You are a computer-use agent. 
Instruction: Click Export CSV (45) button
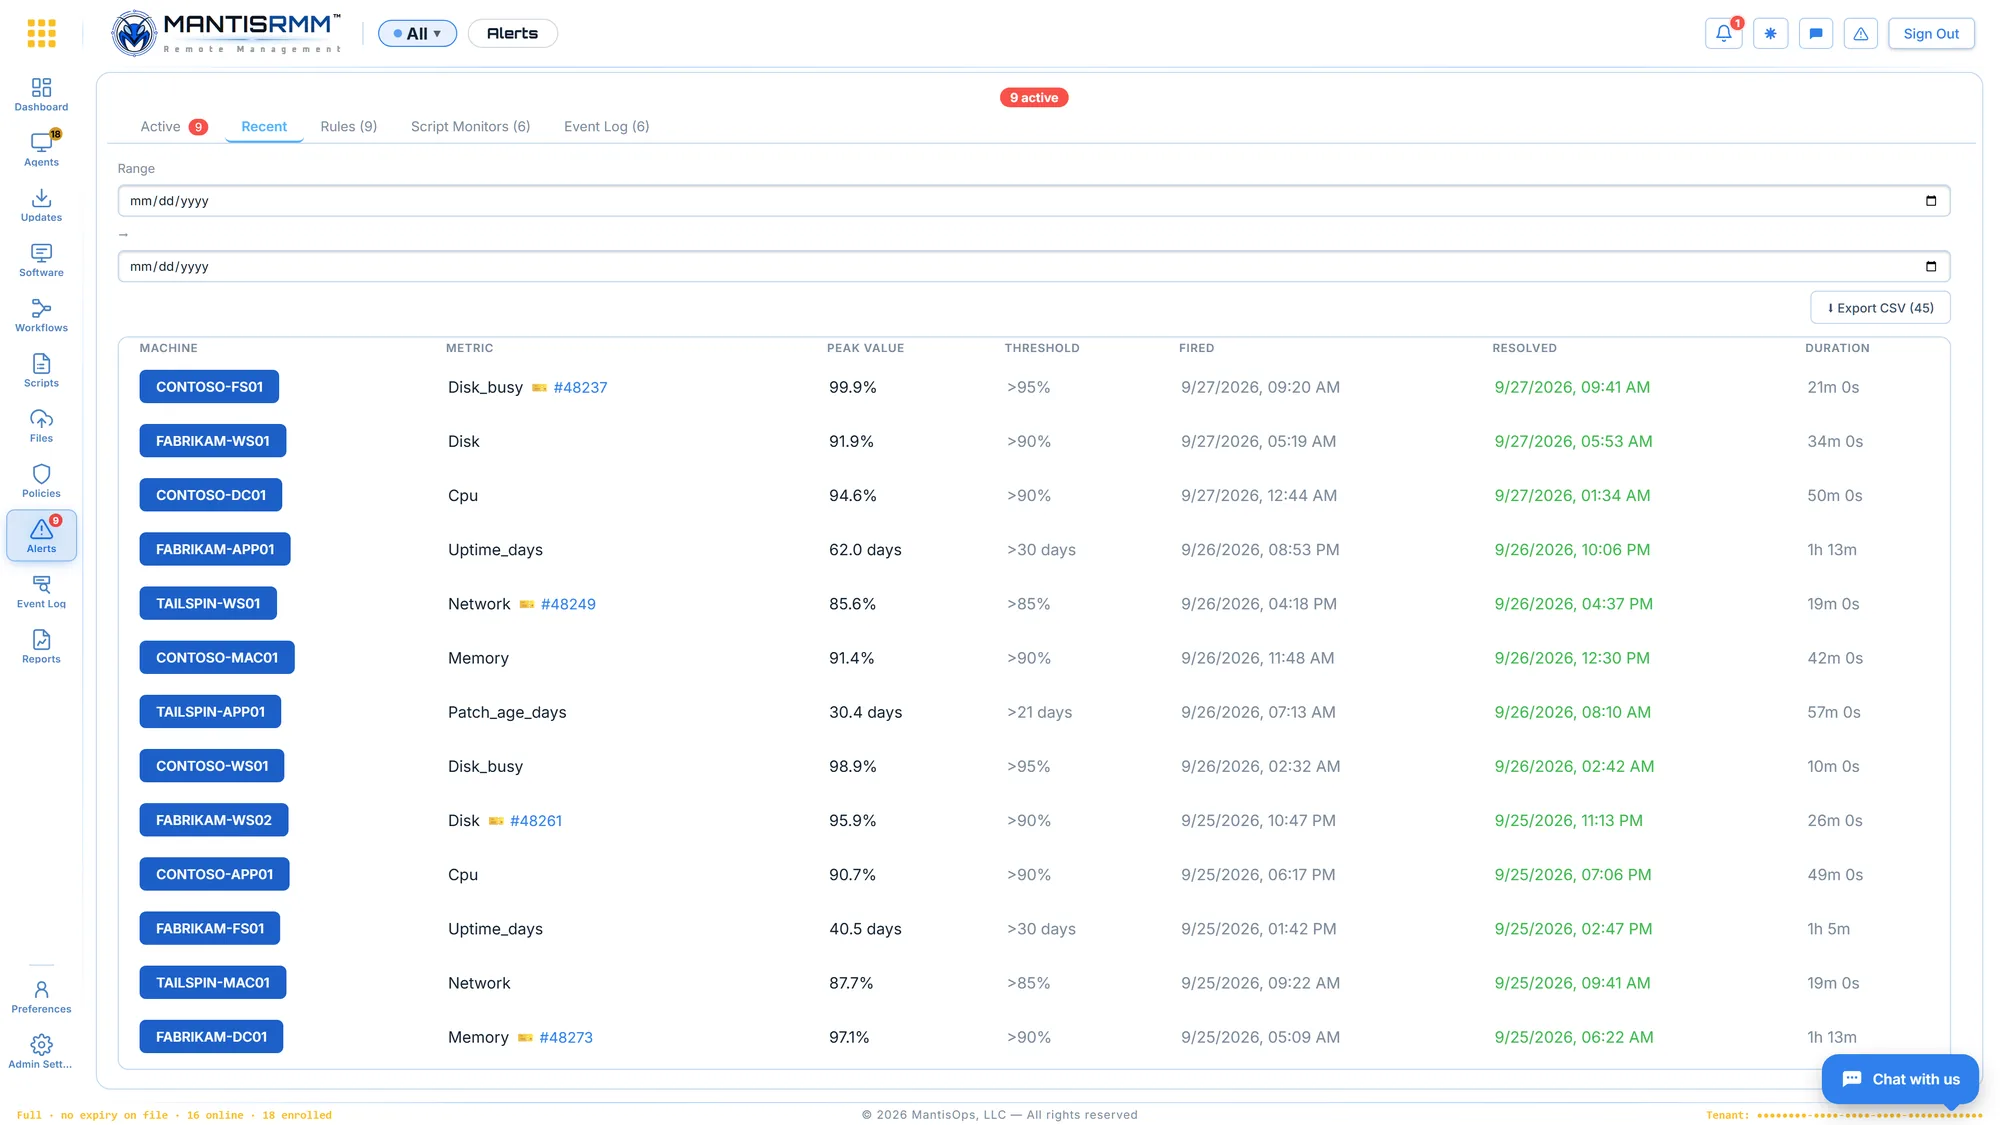[x=1880, y=308]
